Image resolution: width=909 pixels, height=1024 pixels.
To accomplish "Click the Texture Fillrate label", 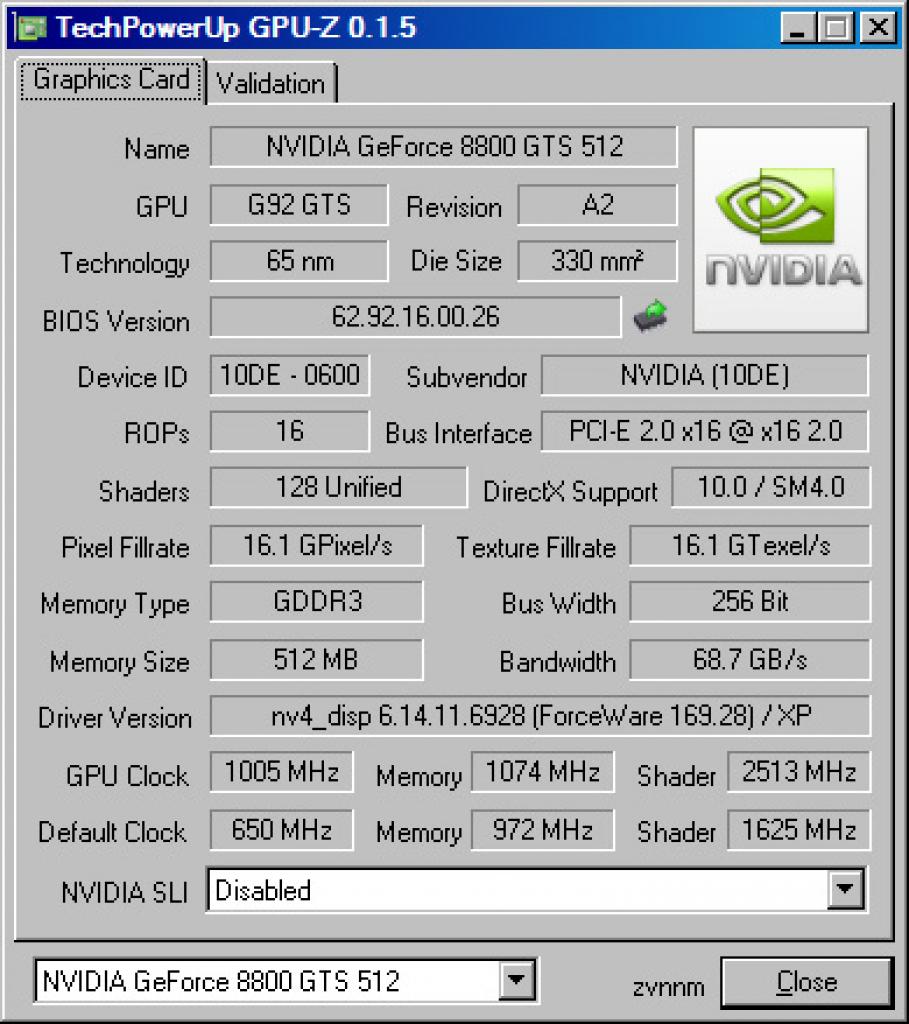I will point(535,547).
